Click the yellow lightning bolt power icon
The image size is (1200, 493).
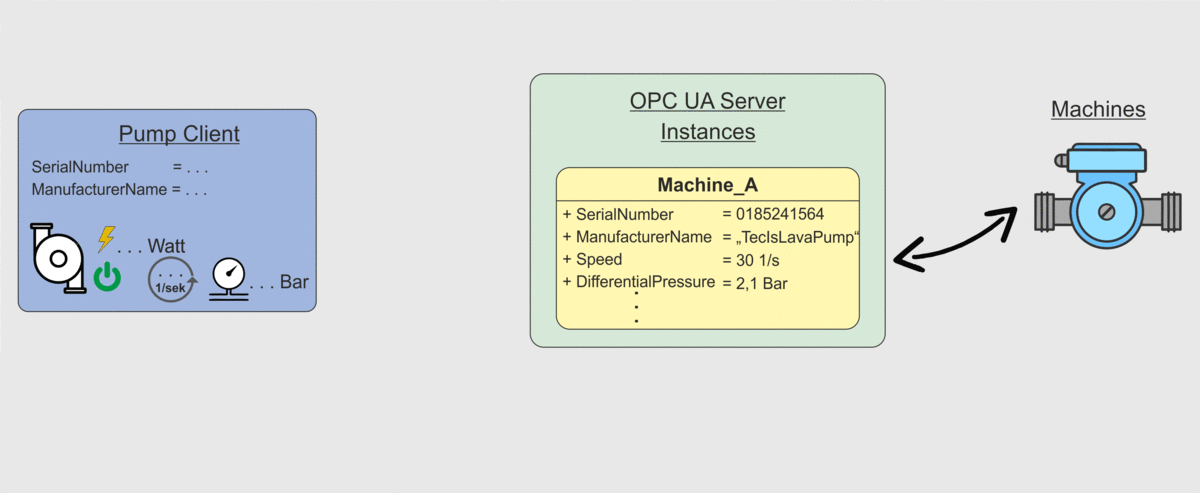106,239
